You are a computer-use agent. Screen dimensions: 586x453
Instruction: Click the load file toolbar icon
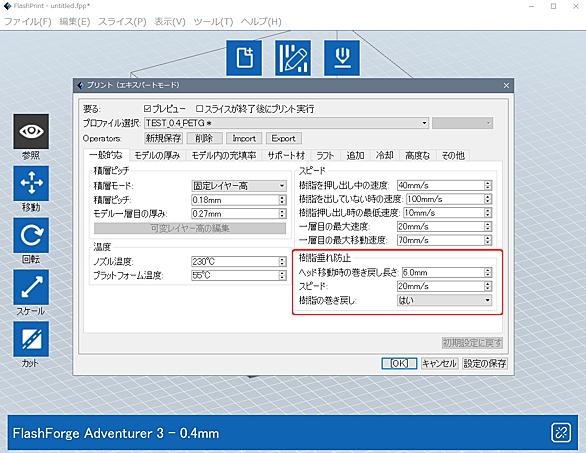[244, 58]
